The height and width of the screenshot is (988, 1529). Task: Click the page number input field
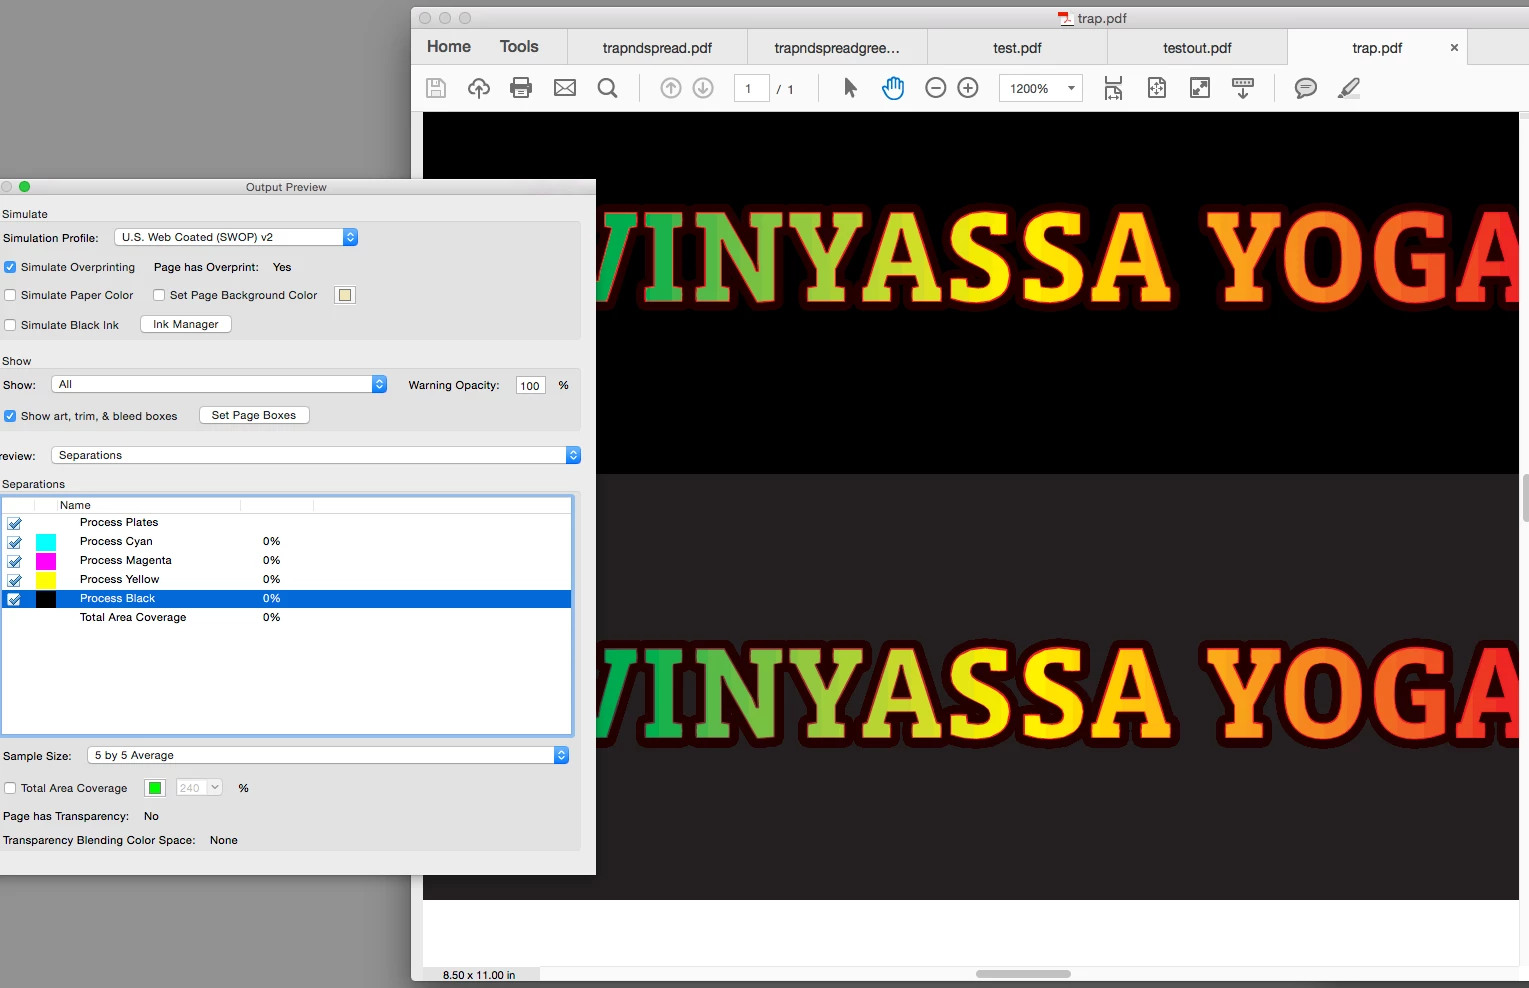(751, 88)
